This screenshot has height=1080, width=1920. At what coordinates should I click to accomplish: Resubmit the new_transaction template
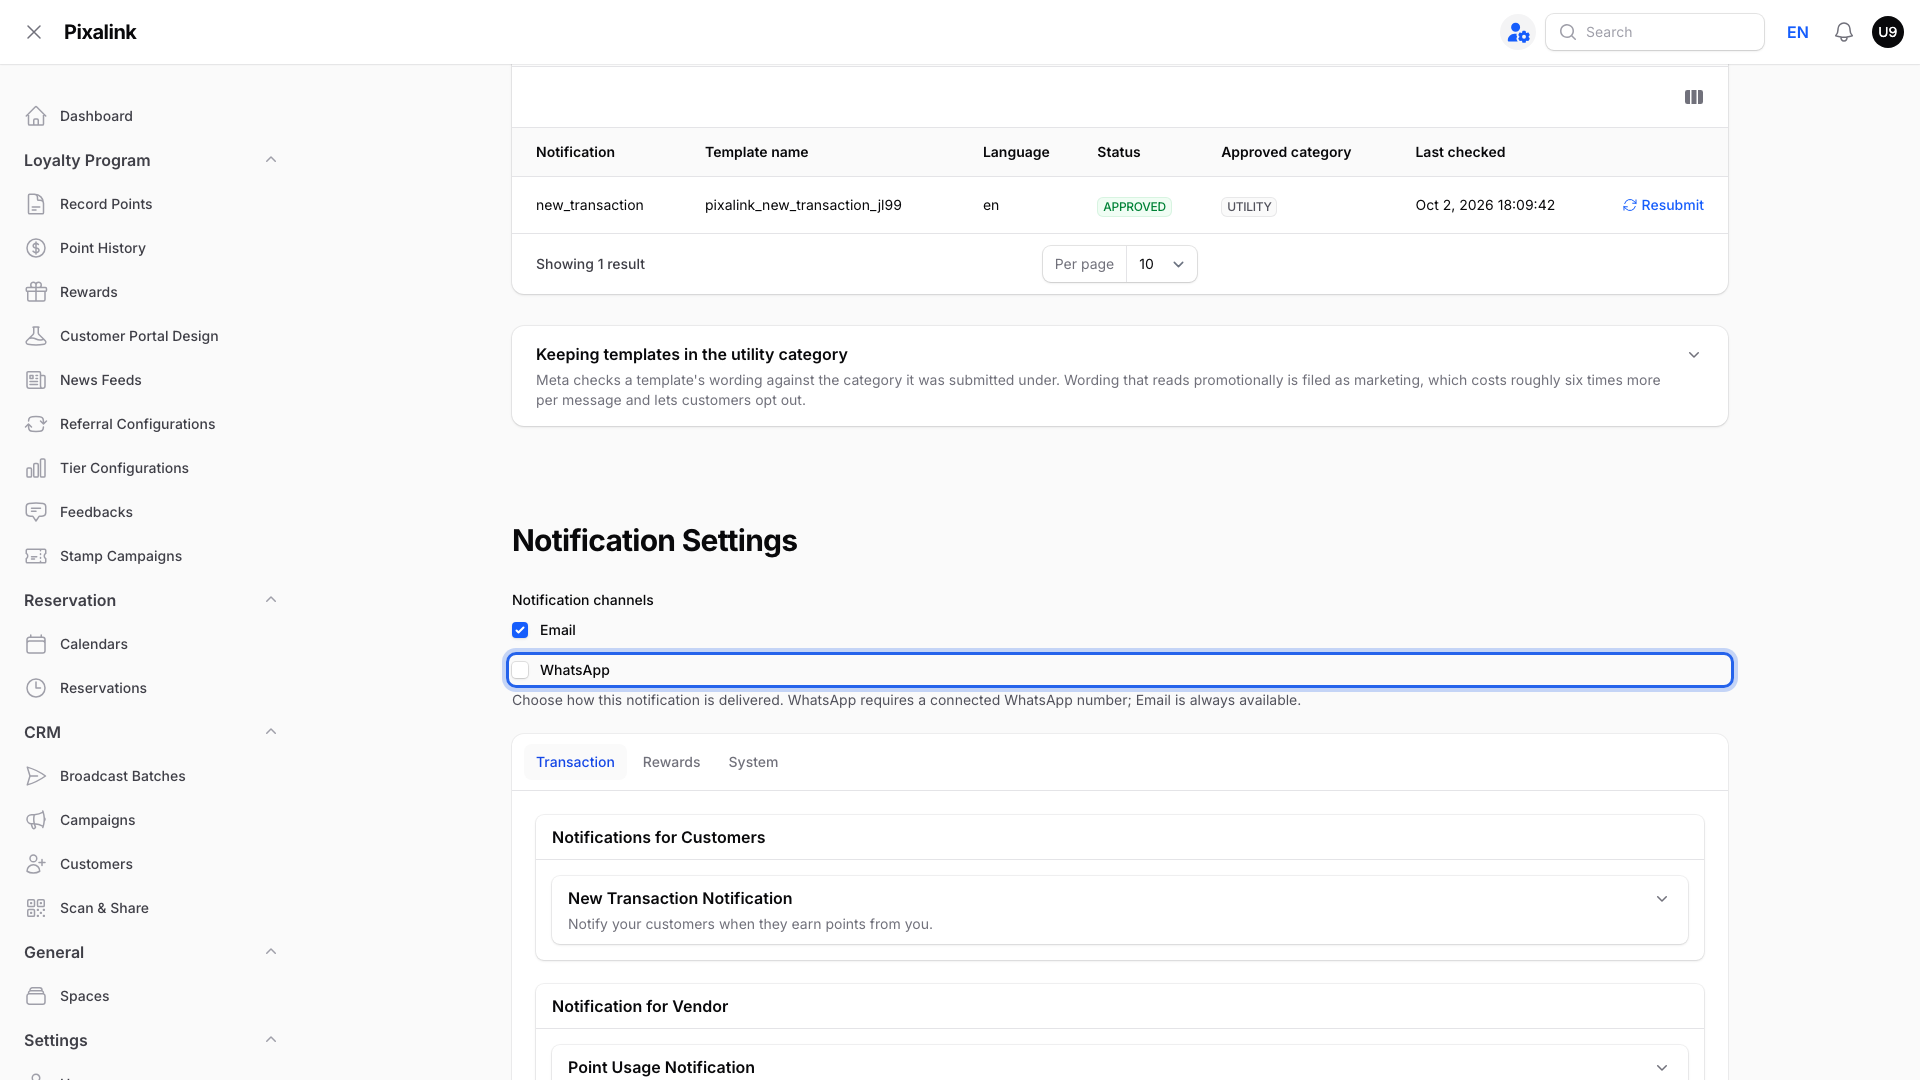point(1663,205)
